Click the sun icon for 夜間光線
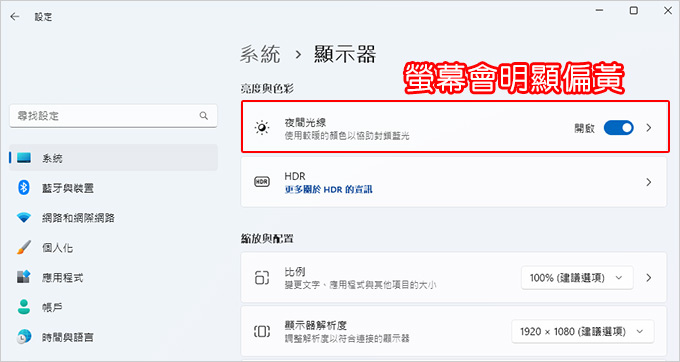680x362 pixels. 262,128
